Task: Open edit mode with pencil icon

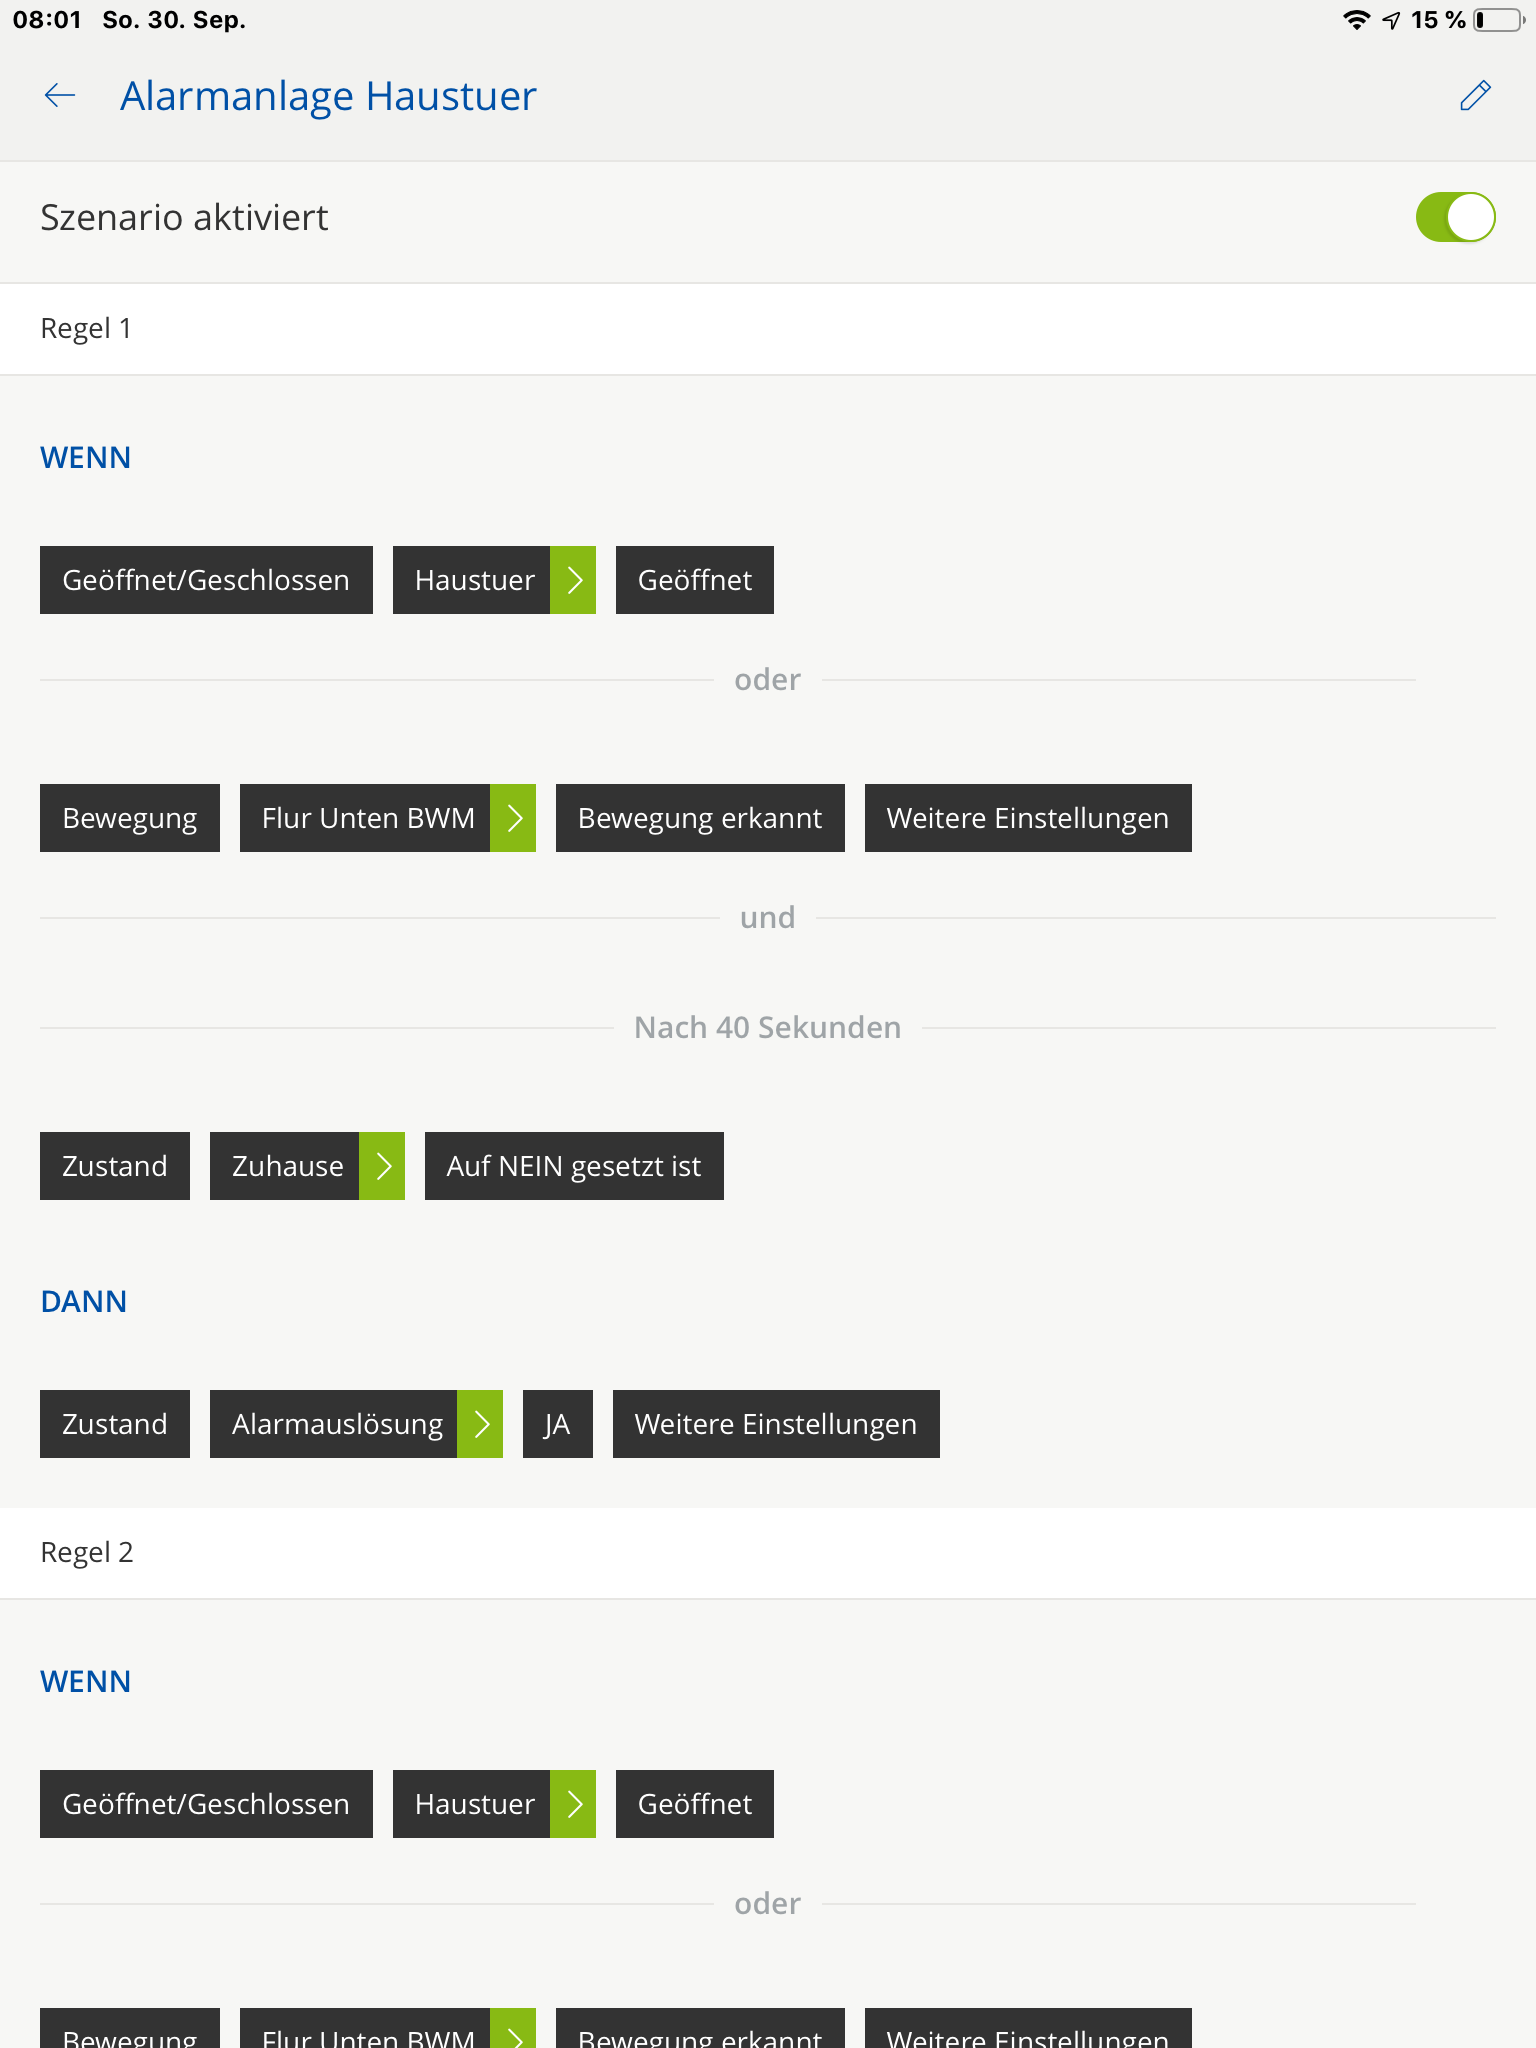Action: coord(1475,96)
